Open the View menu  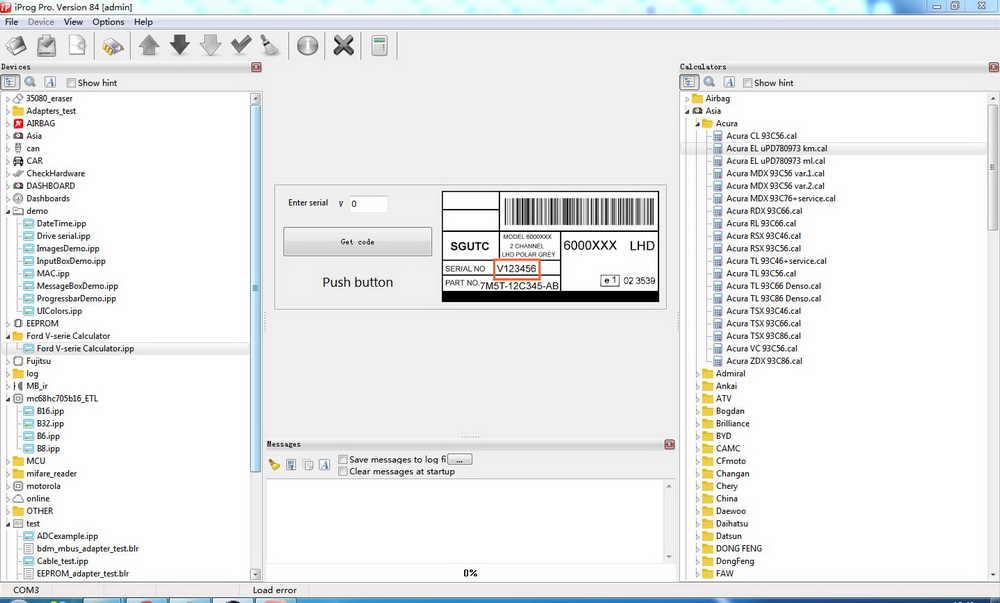[x=73, y=22]
